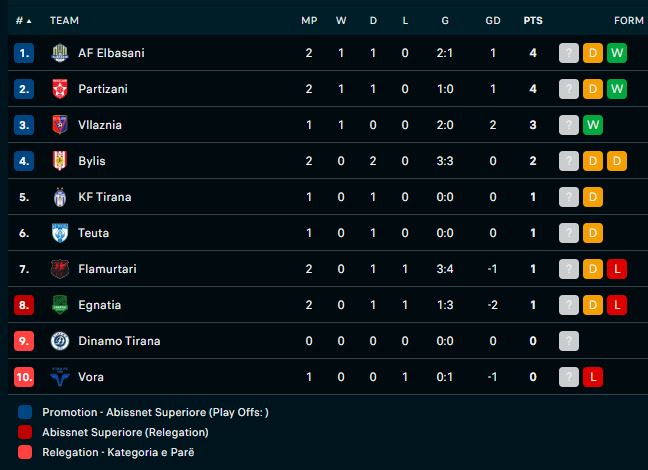The width and height of the screenshot is (648, 470).
Task: Open the Flamurtari club crest
Action: (x=59, y=269)
